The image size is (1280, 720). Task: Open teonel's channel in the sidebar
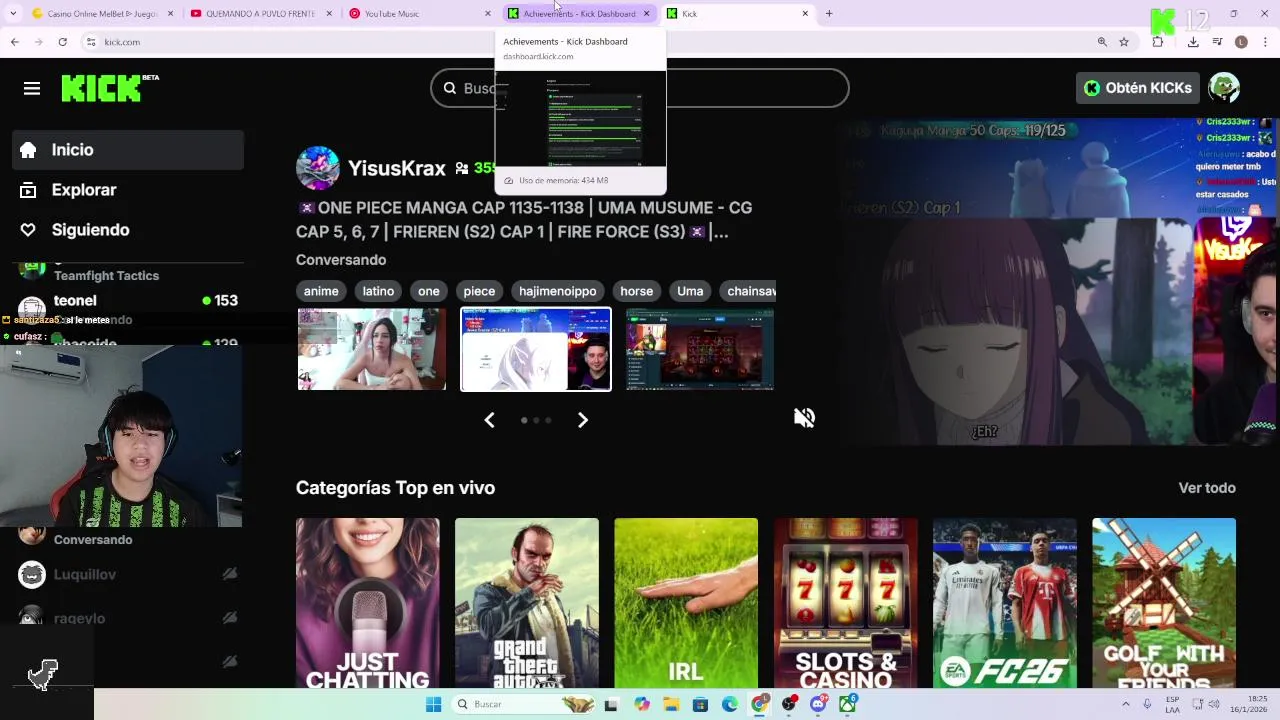point(128,303)
